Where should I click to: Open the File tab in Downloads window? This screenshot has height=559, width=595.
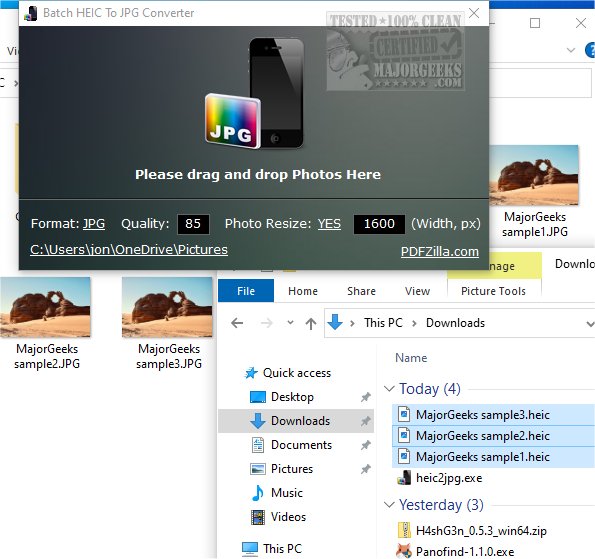pos(246,291)
